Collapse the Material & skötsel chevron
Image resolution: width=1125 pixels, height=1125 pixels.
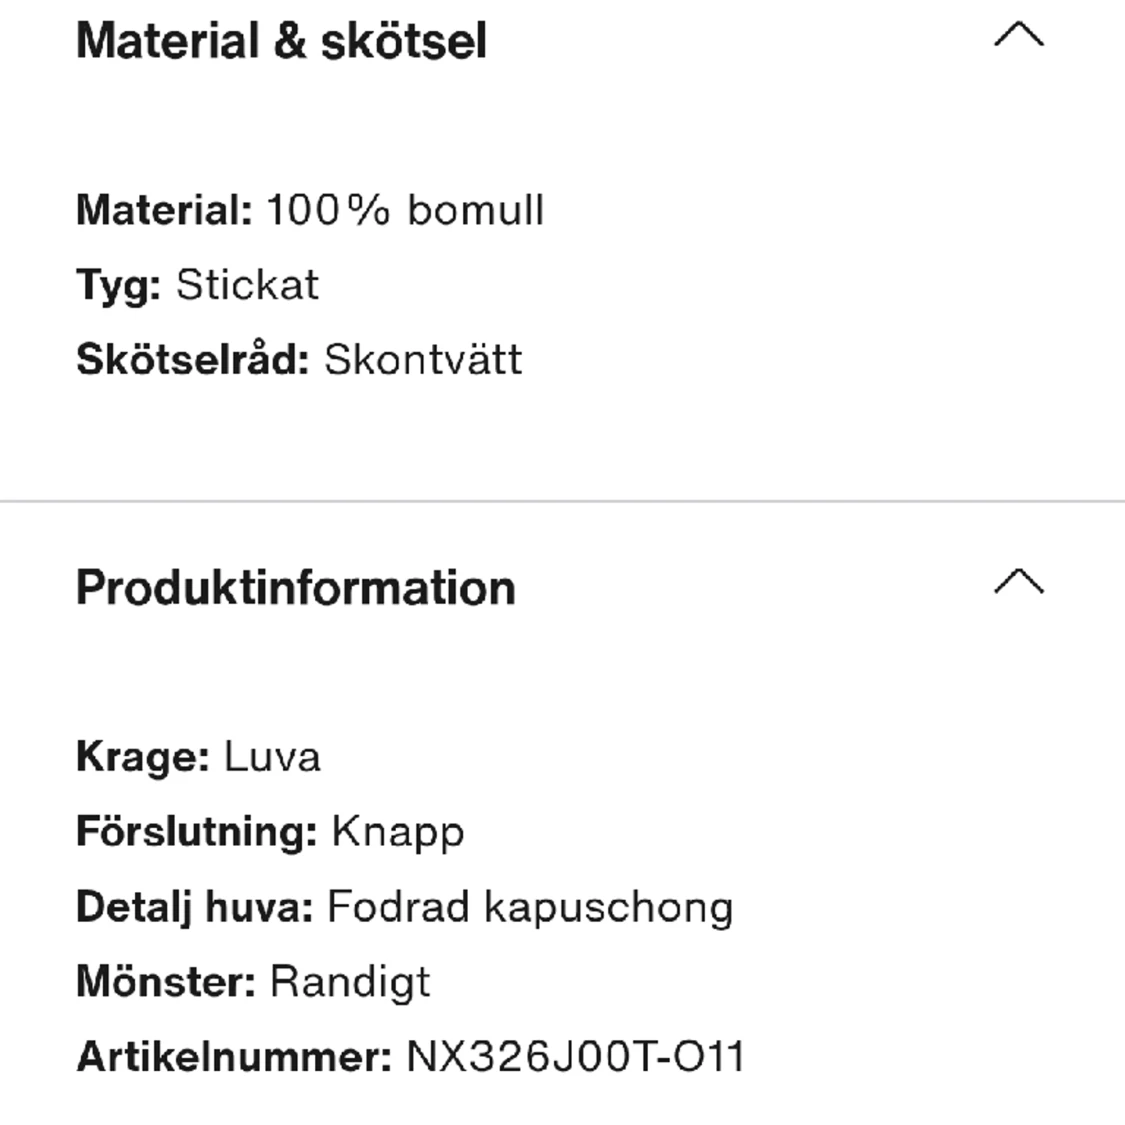(x=1018, y=37)
